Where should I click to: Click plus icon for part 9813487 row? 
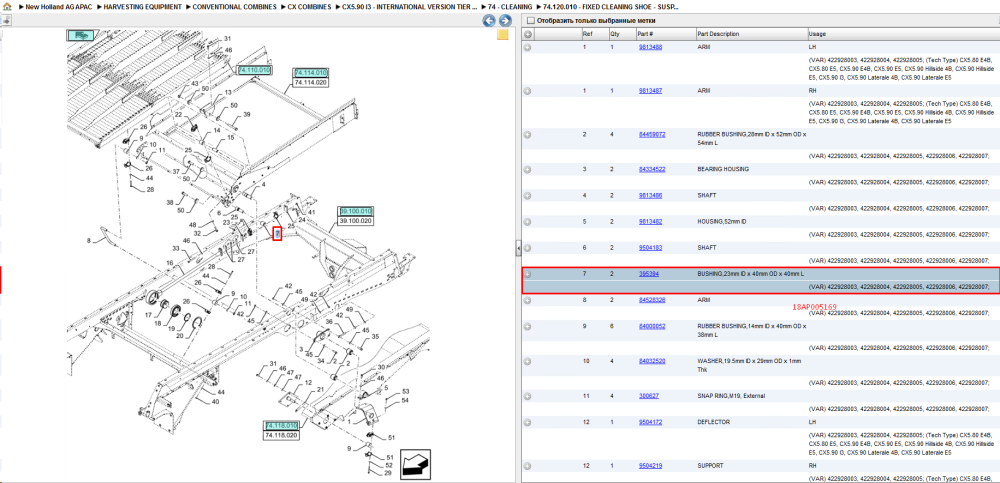528,91
